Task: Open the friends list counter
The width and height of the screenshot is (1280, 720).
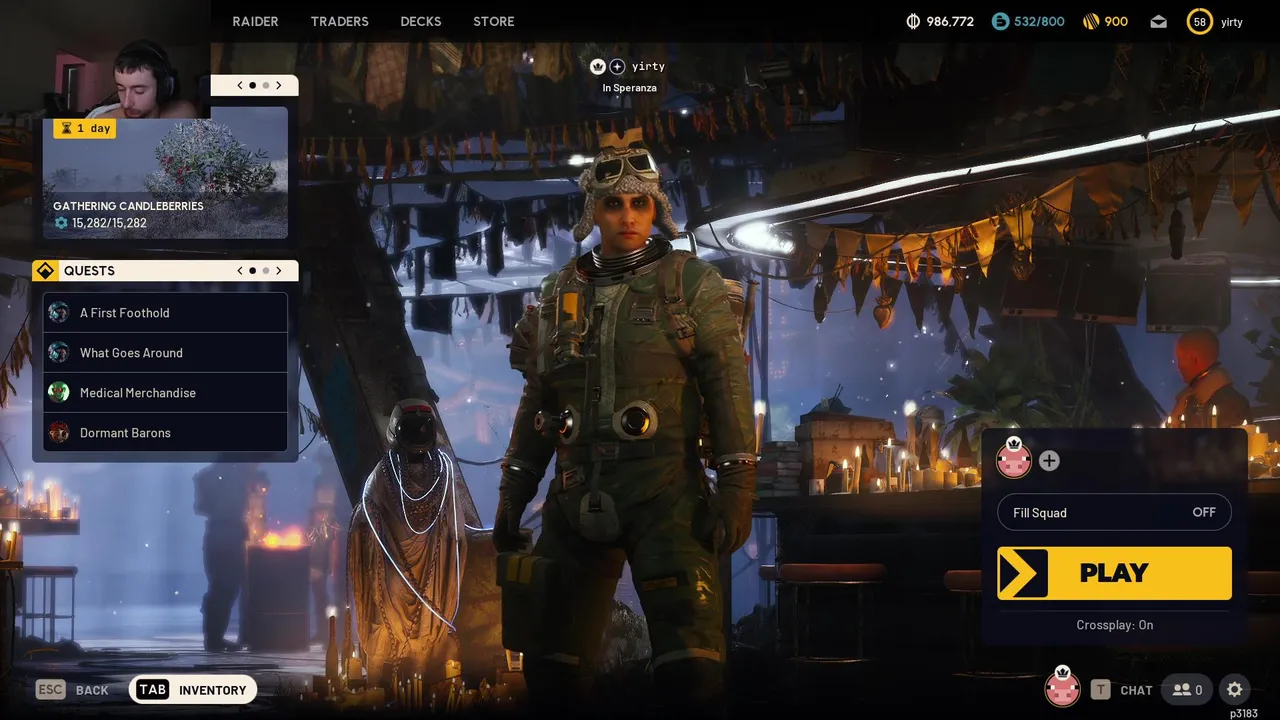Action: [1187, 689]
